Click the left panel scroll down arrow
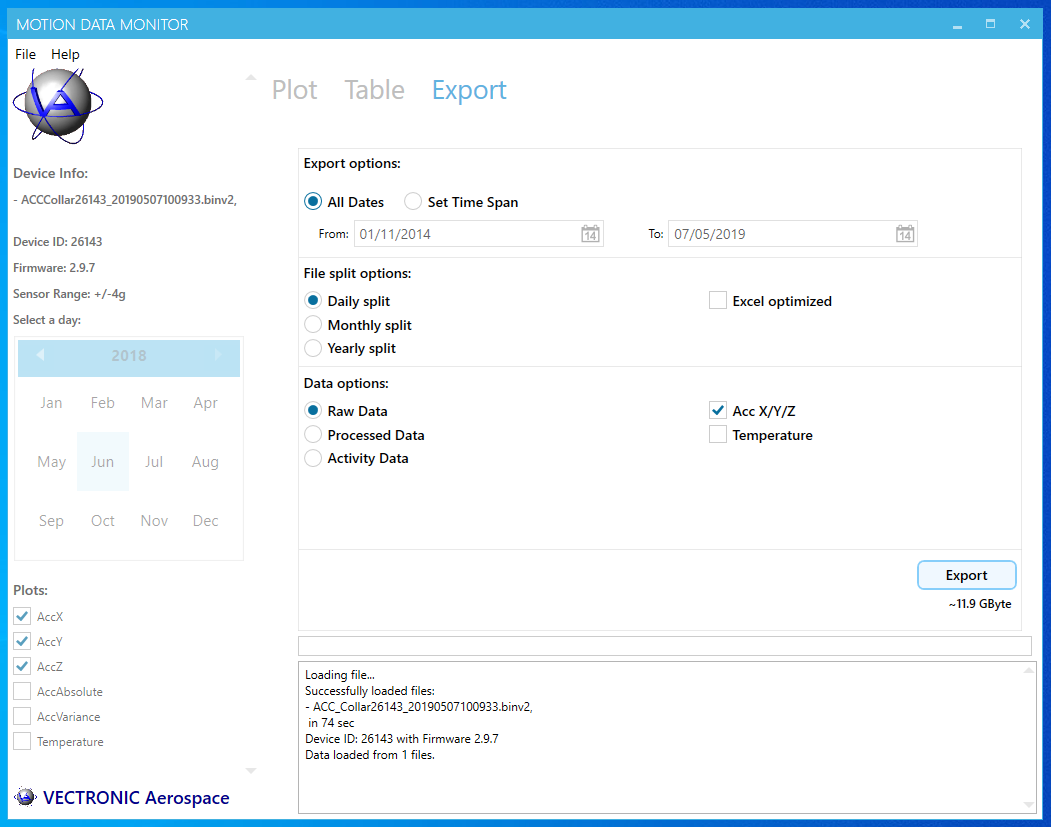 (x=251, y=771)
